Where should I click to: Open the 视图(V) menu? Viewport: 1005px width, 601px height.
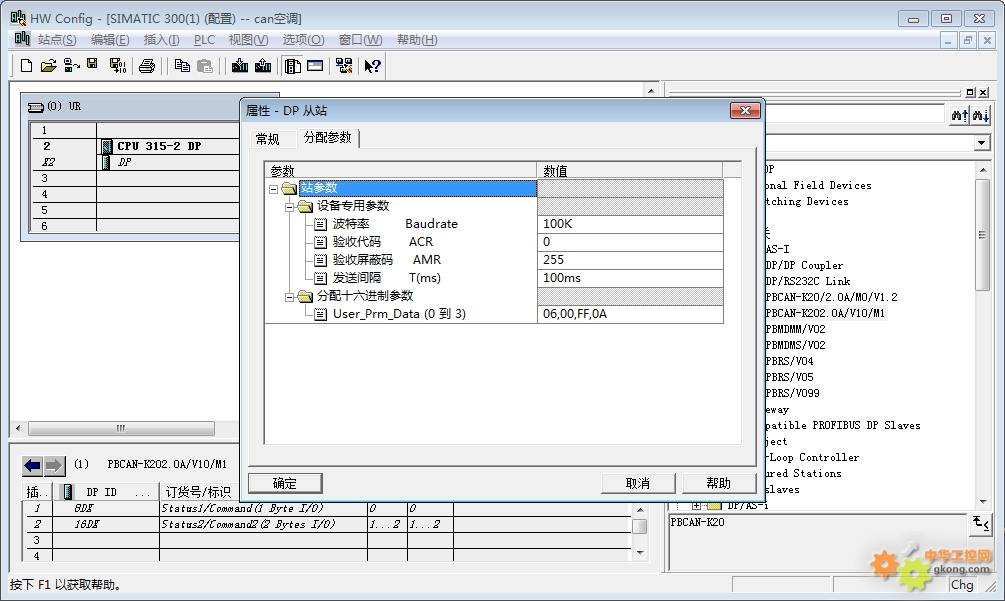pos(249,40)
